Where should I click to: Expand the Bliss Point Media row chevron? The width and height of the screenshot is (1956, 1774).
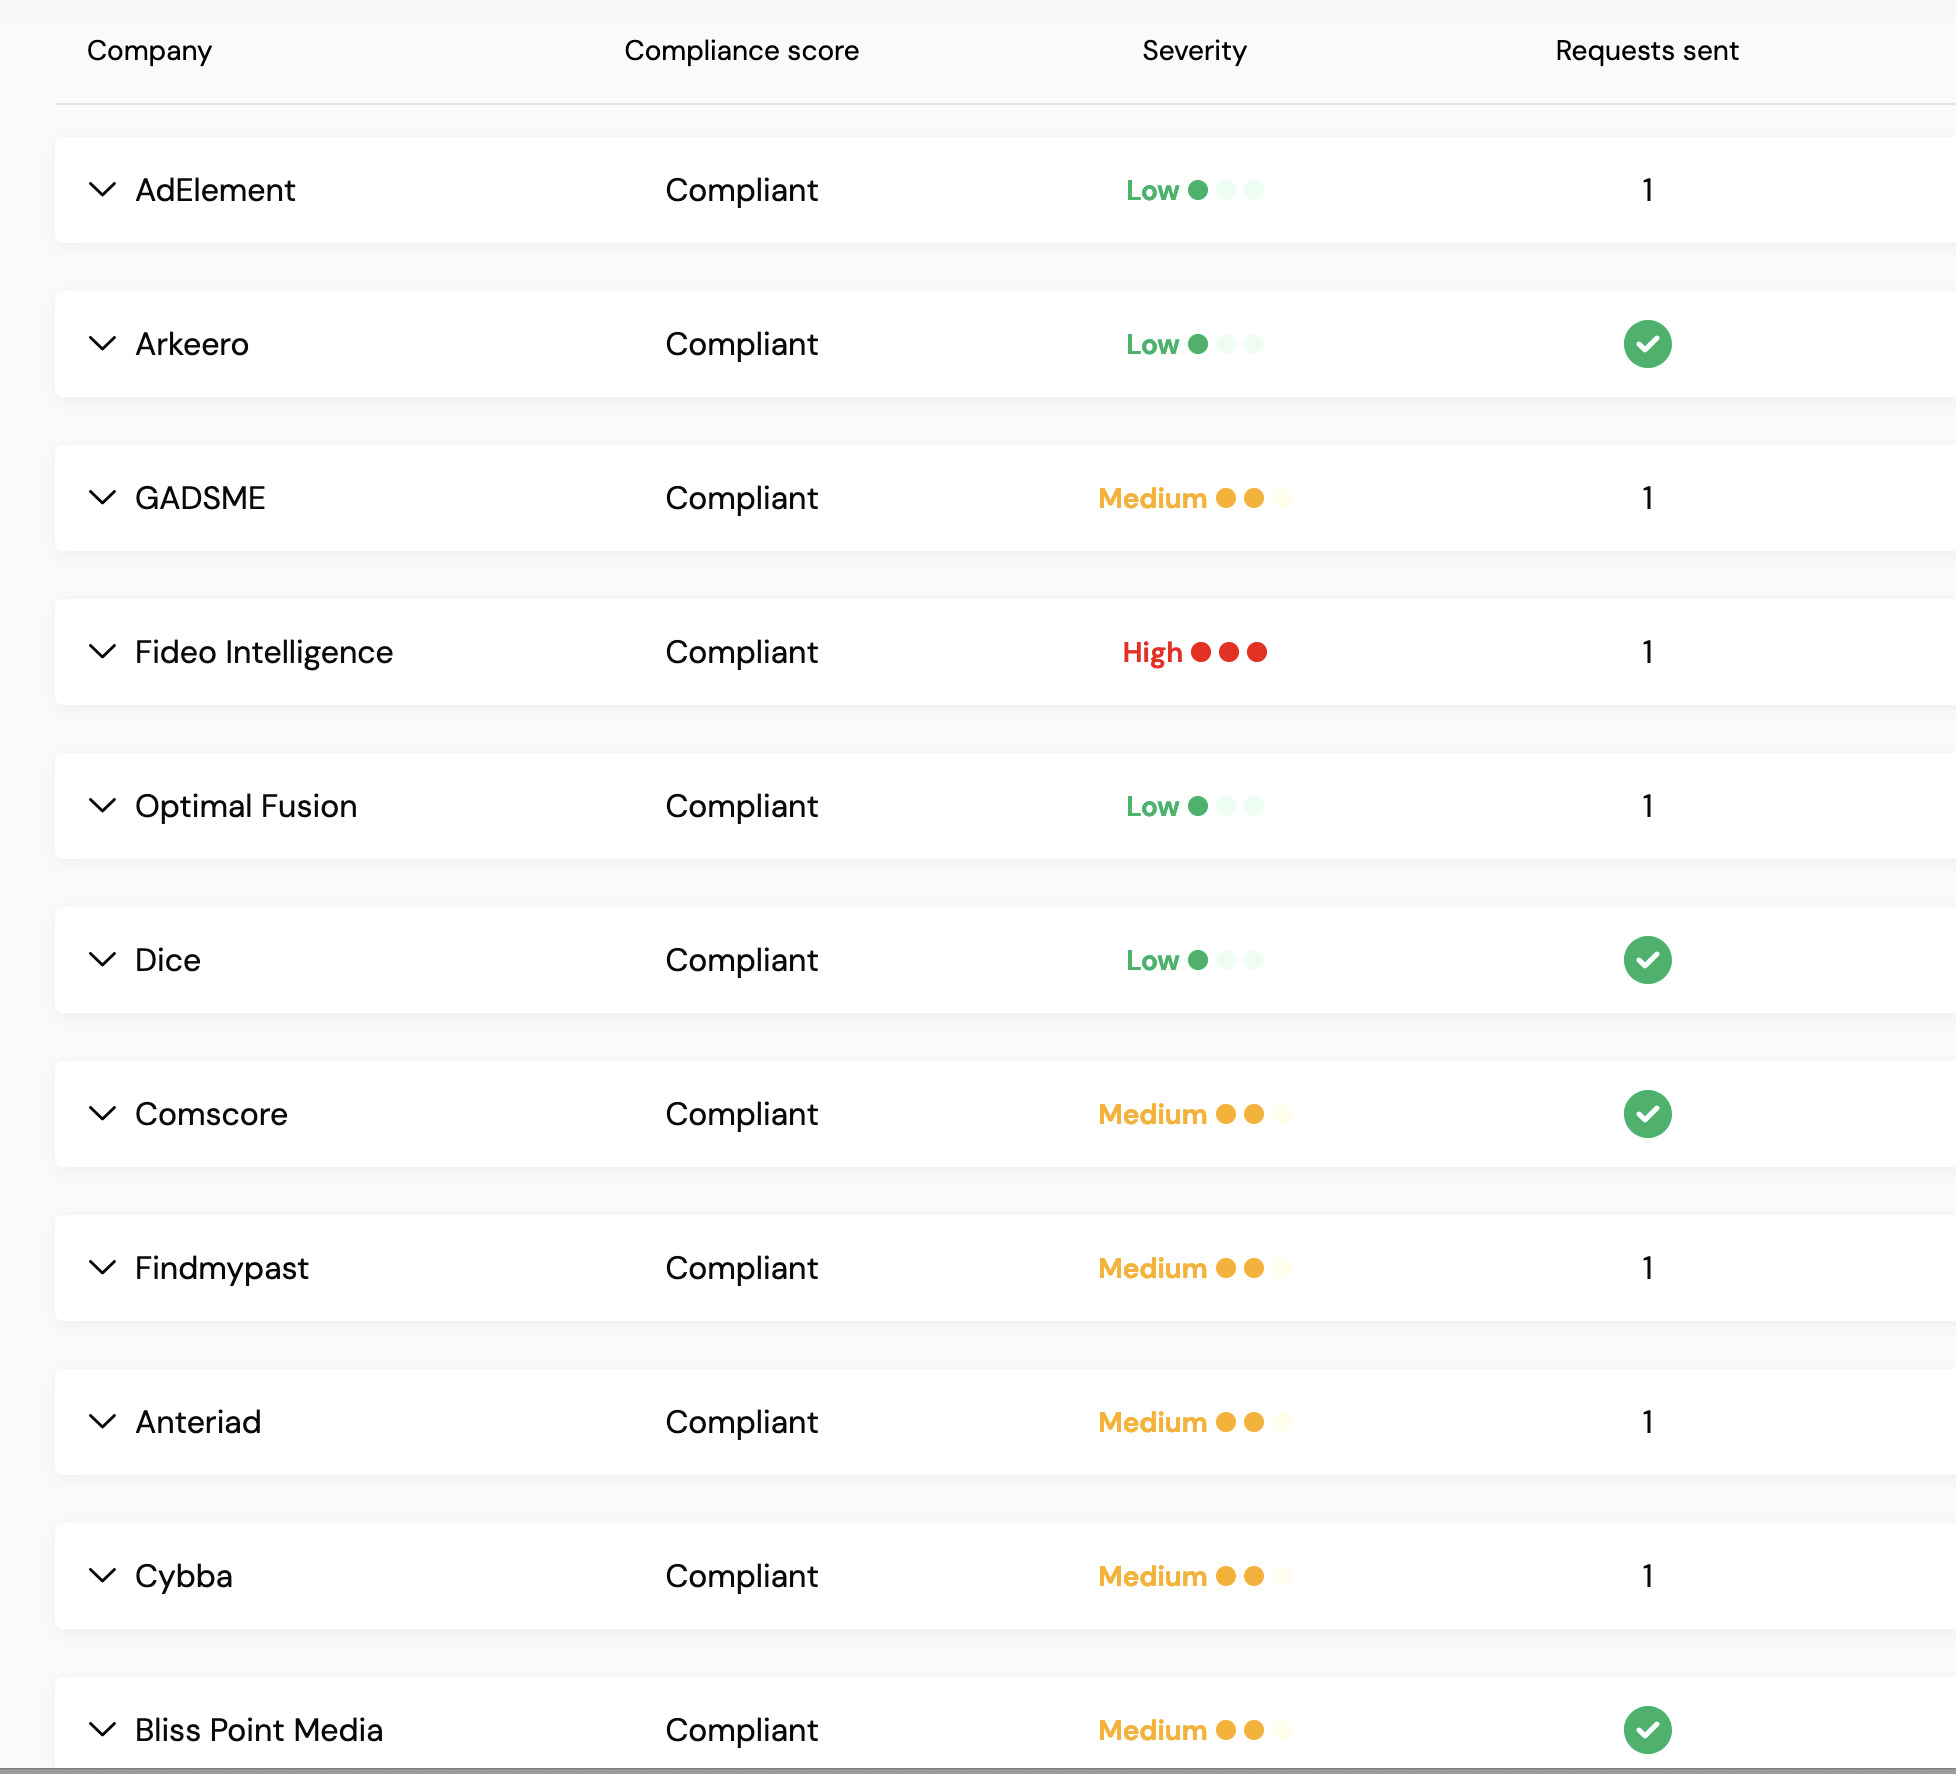(x=102, y=1730)
